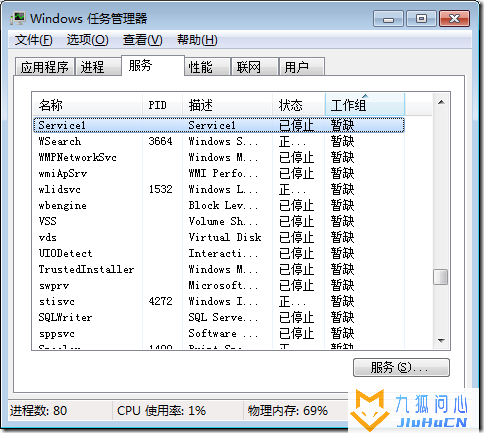This screenshot has width=484, height=433.
Task: Select the sppsvc service row
Action: coord(219,333)
